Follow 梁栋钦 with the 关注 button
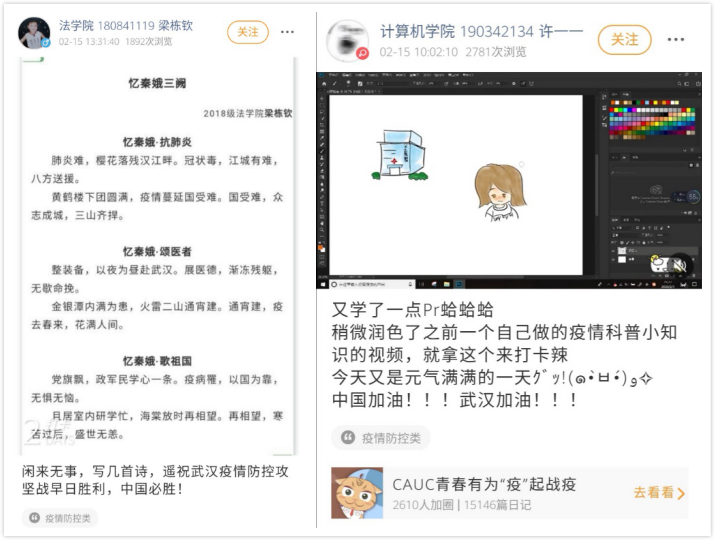Screen dimensions: 715x540 tap(248, 32)
